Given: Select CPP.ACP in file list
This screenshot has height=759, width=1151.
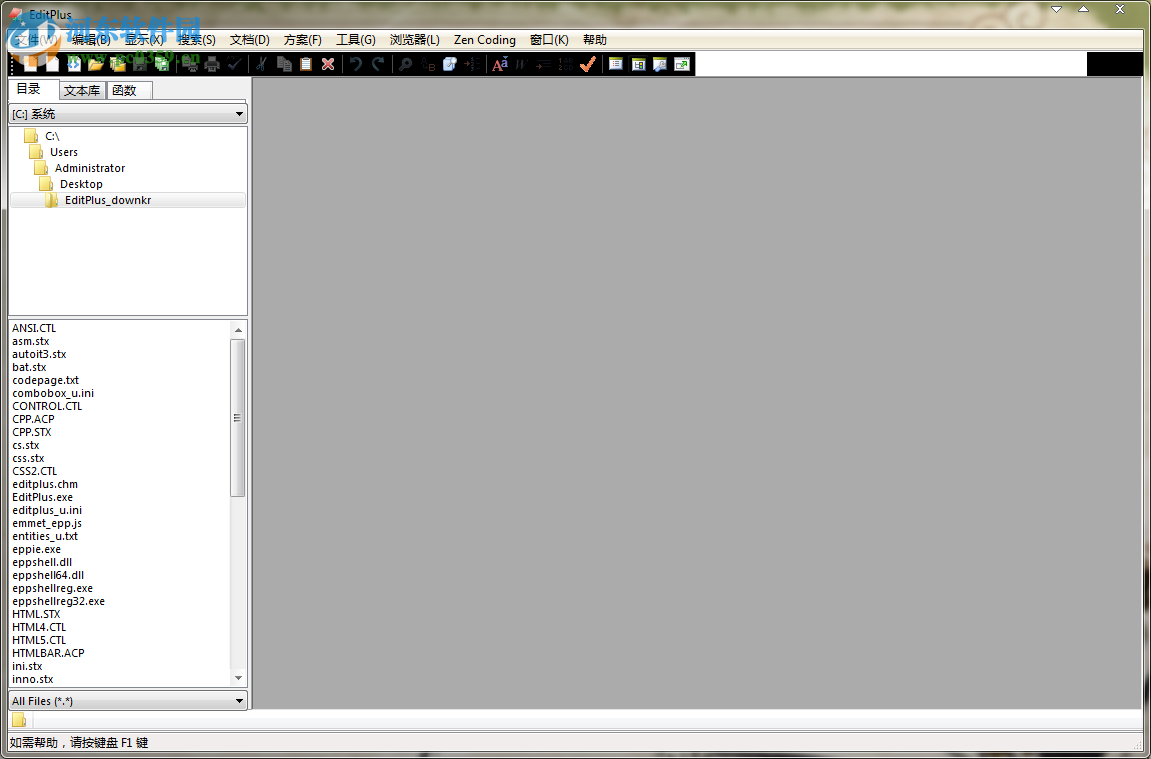Looking at the screenshot, I should (33, 419).
